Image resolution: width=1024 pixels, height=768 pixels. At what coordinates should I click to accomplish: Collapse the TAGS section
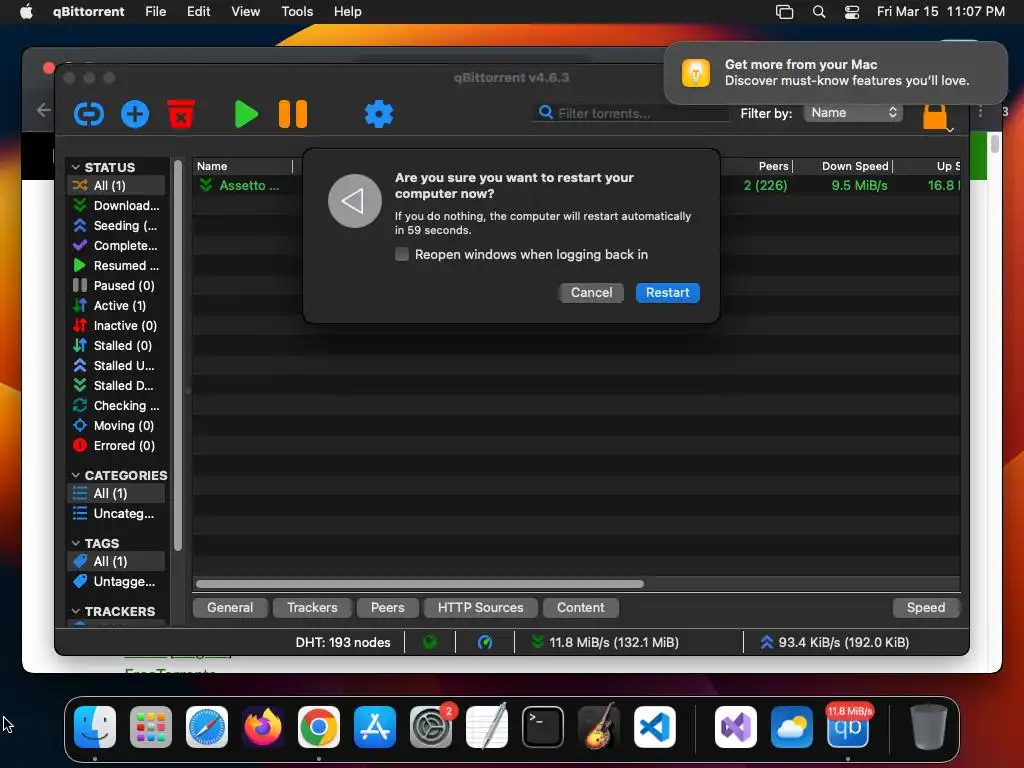[76, 543]
